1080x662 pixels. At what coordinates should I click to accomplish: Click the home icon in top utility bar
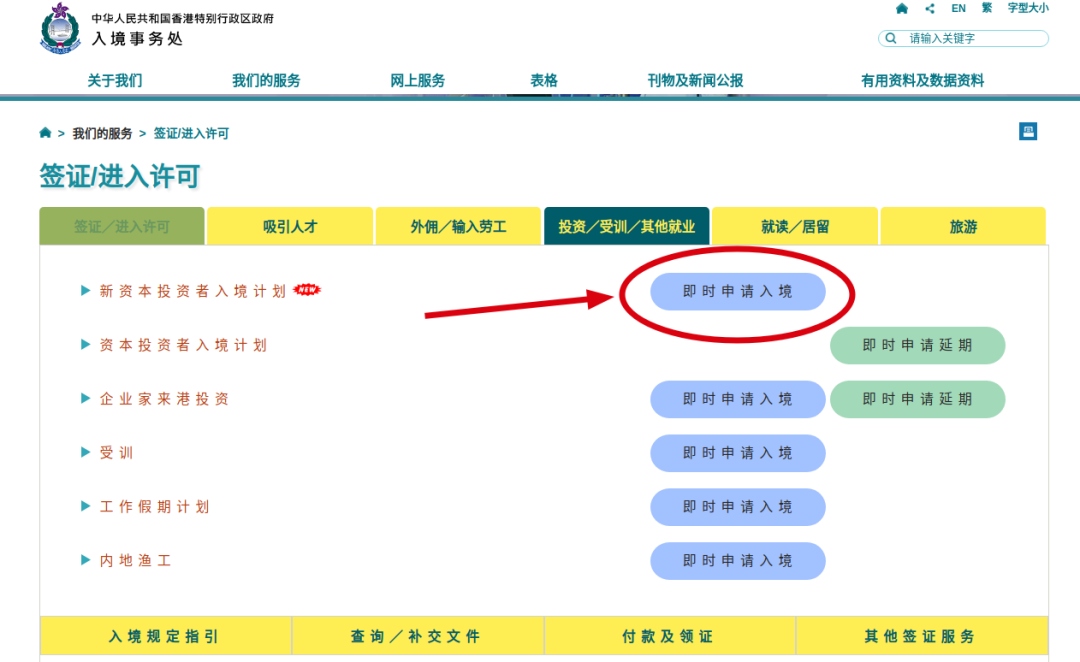pos(902,8)
